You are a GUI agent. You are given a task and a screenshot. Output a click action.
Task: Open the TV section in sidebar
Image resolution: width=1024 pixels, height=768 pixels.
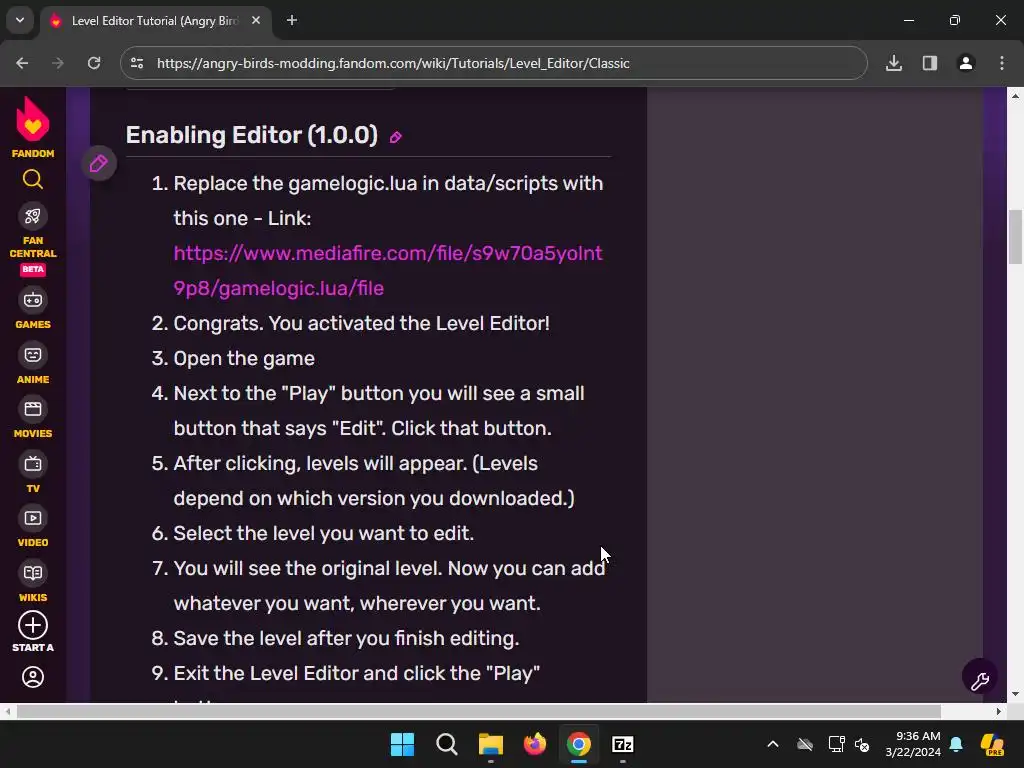33,472
